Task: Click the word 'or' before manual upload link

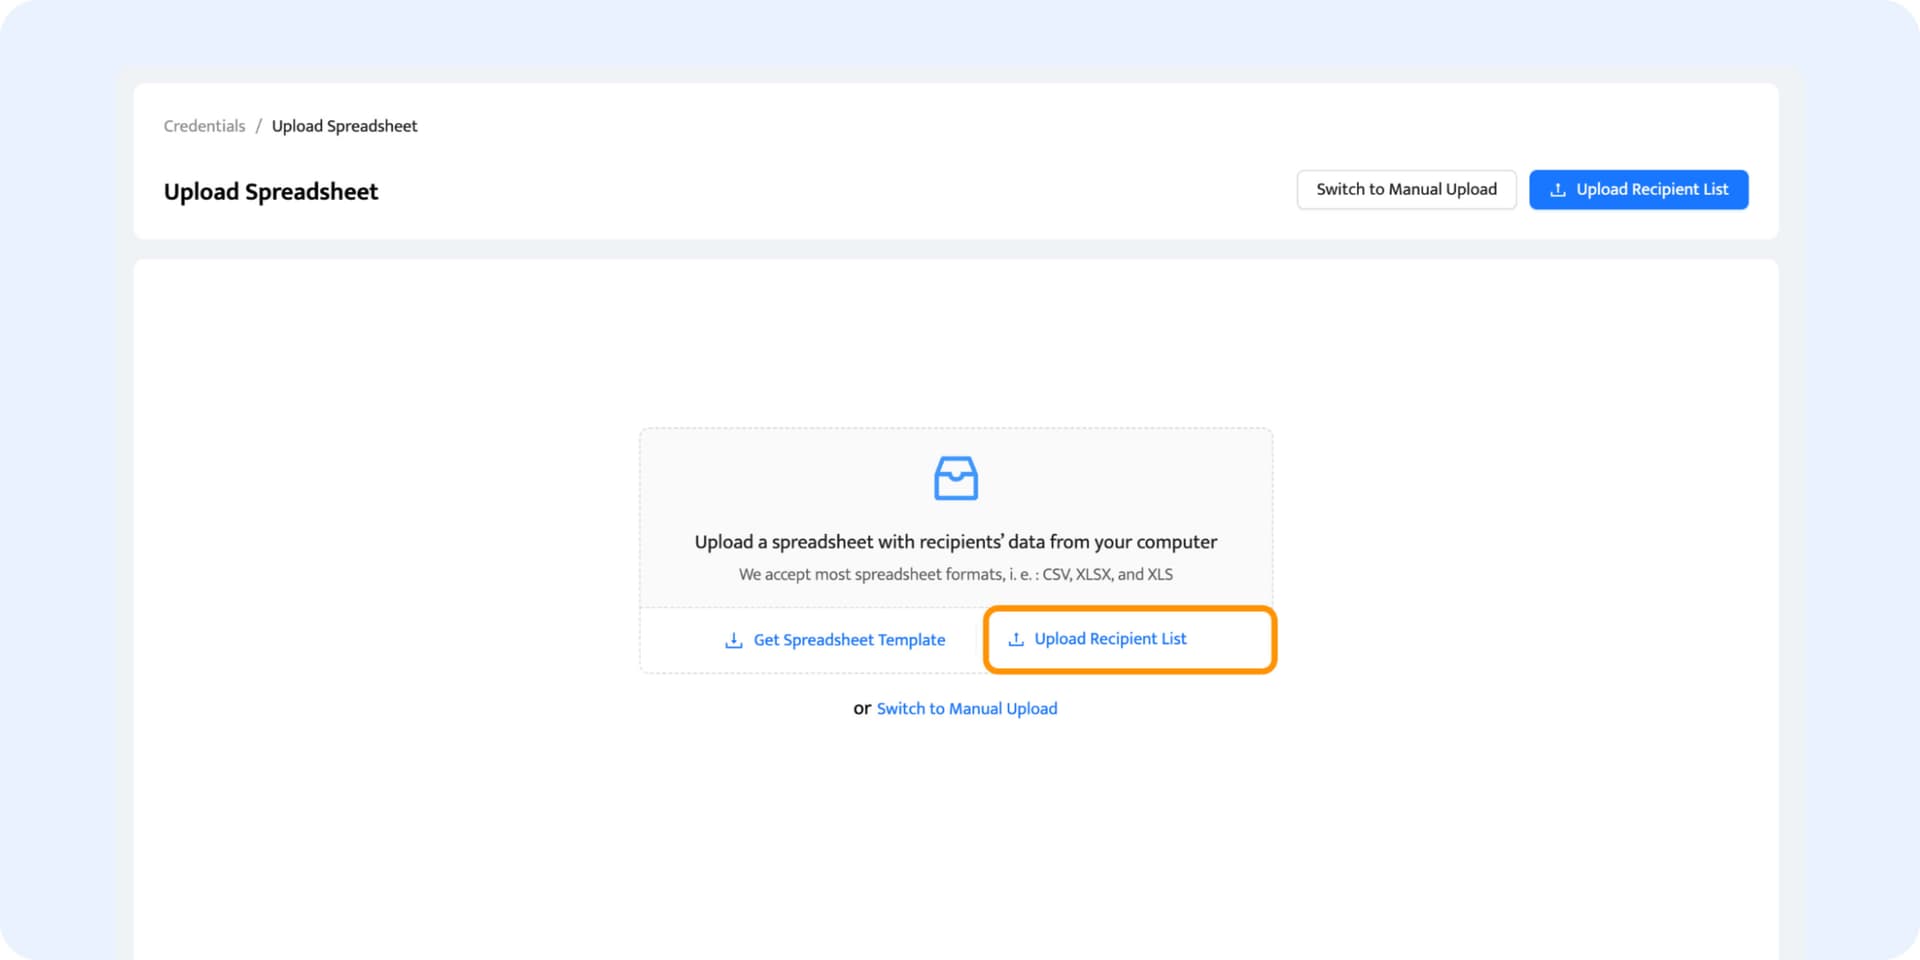Action: point(861,709)
